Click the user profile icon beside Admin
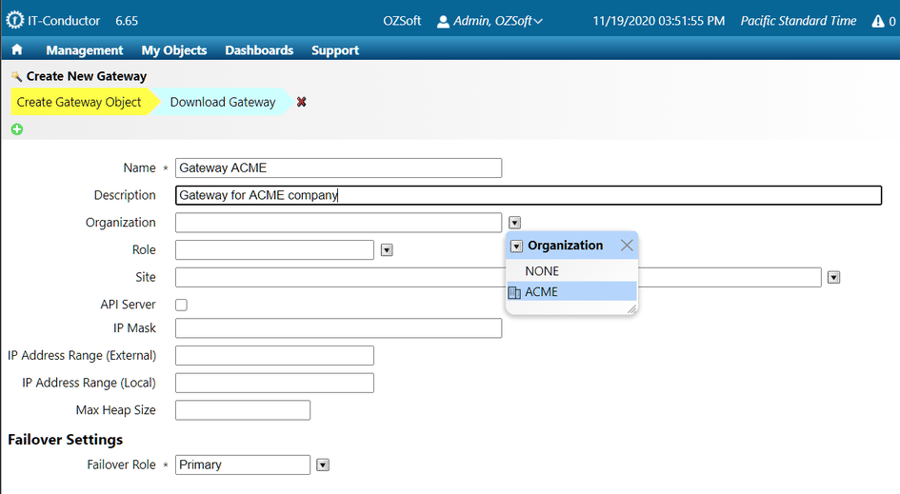This screenshot has height=494, width=900. pos(444,21)
